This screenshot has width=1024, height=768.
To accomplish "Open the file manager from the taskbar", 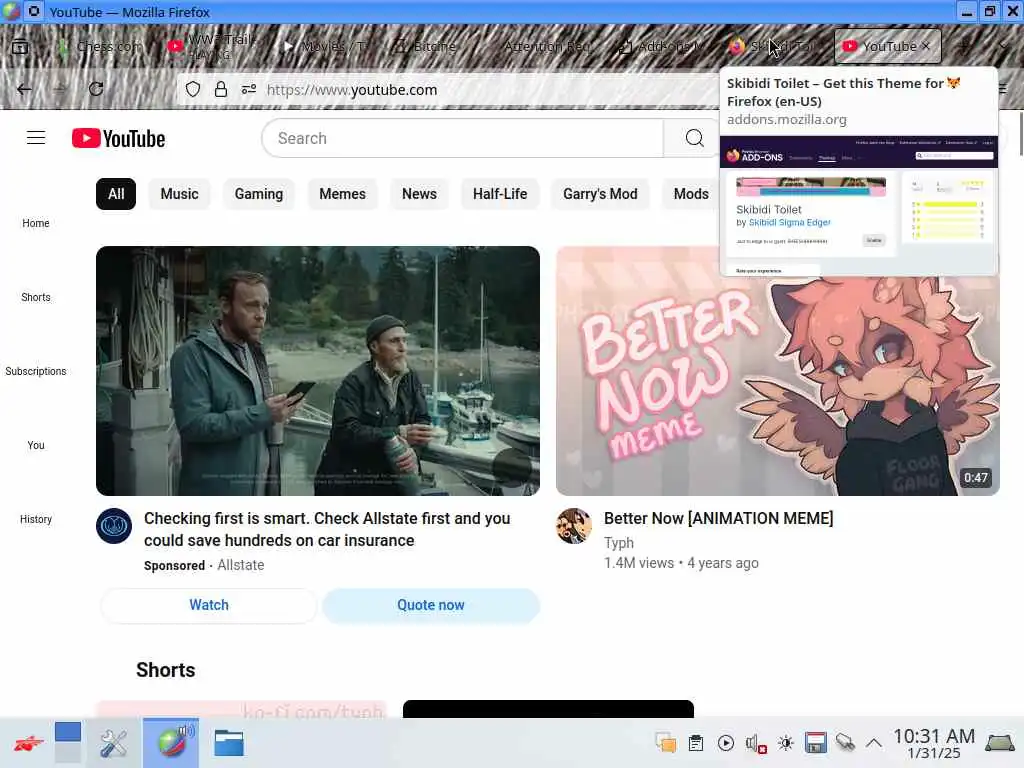I will pos(229,743).
